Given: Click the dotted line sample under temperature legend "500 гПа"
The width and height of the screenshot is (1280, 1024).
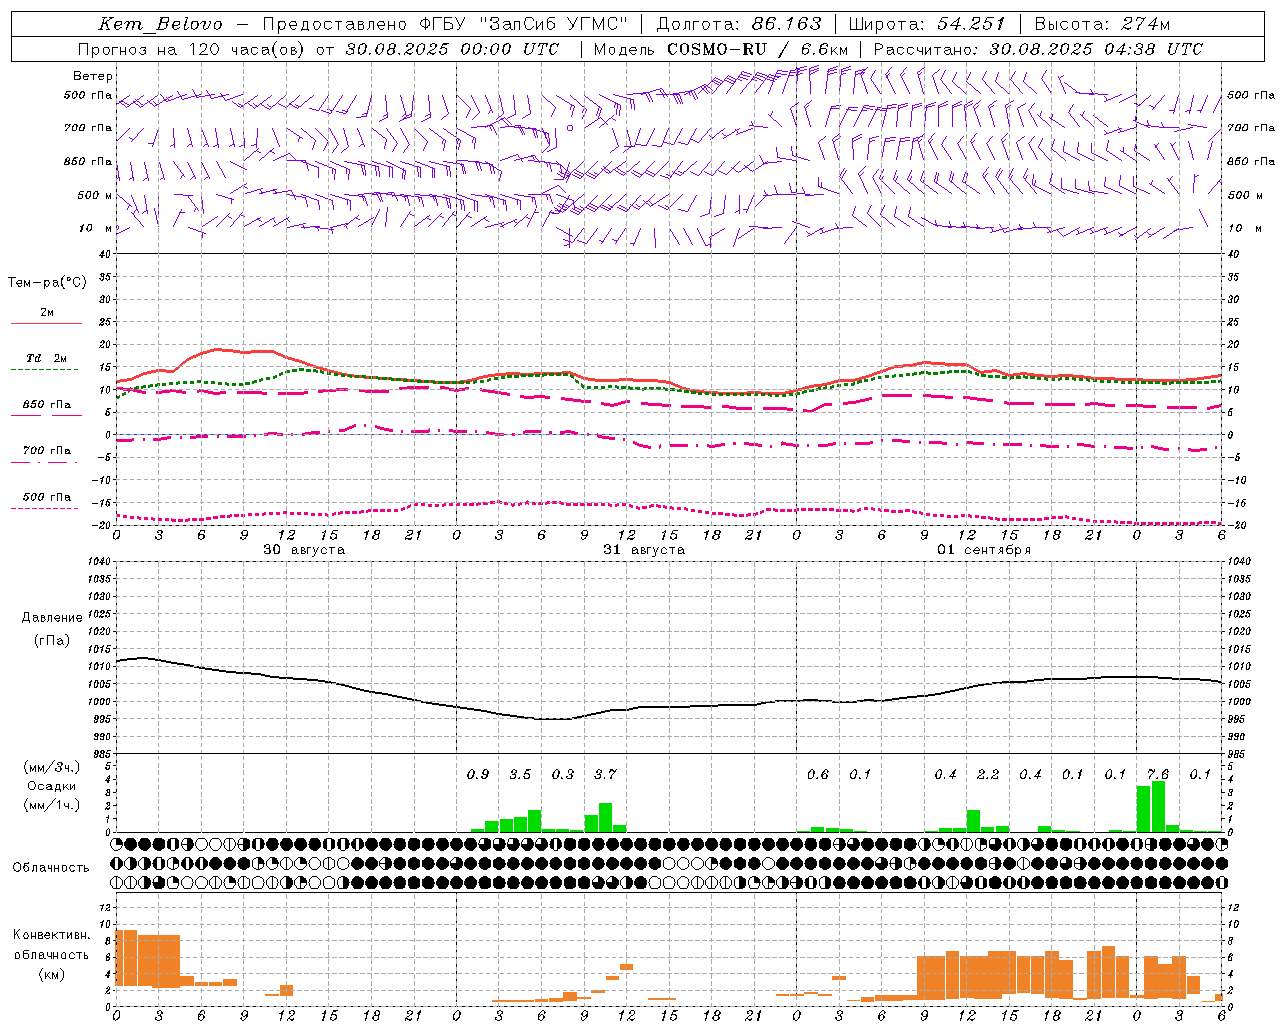Looking at the screenshot, I should point(45,508).
